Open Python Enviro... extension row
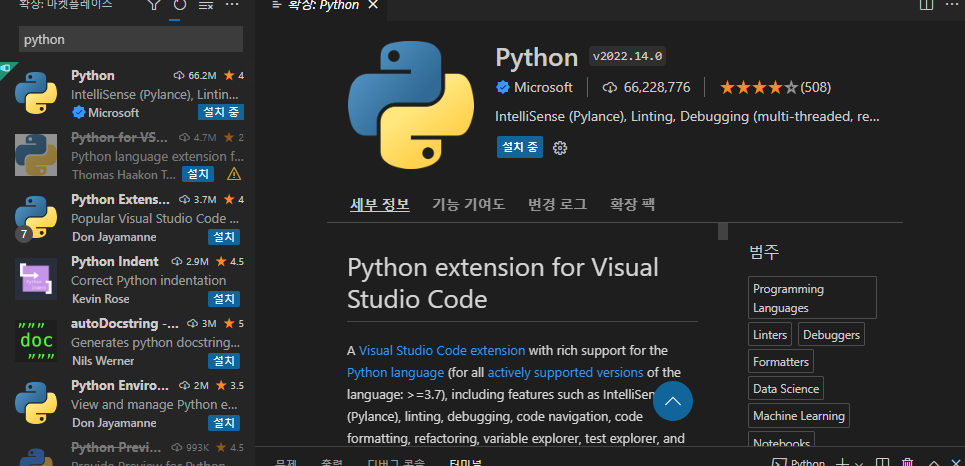This screenshot has width=965, height=466. [x=127, y=404]
